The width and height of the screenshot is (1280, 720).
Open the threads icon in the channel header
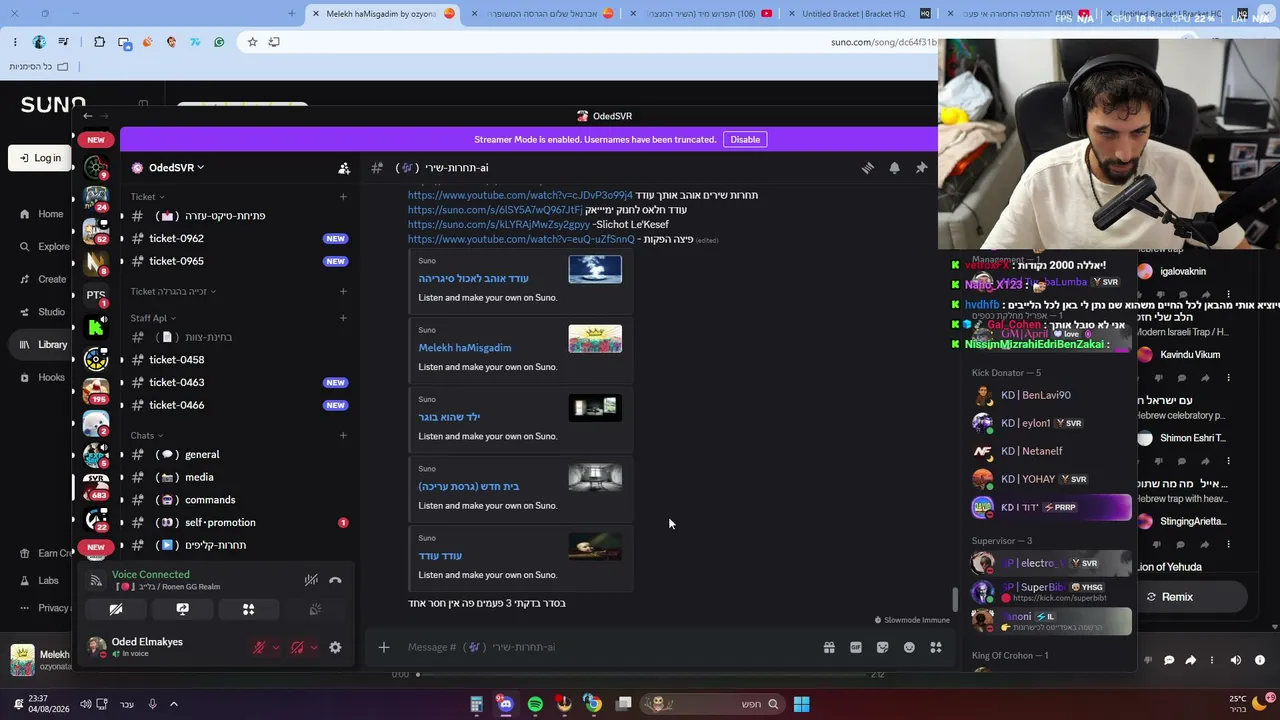click(x=868, y=168)
